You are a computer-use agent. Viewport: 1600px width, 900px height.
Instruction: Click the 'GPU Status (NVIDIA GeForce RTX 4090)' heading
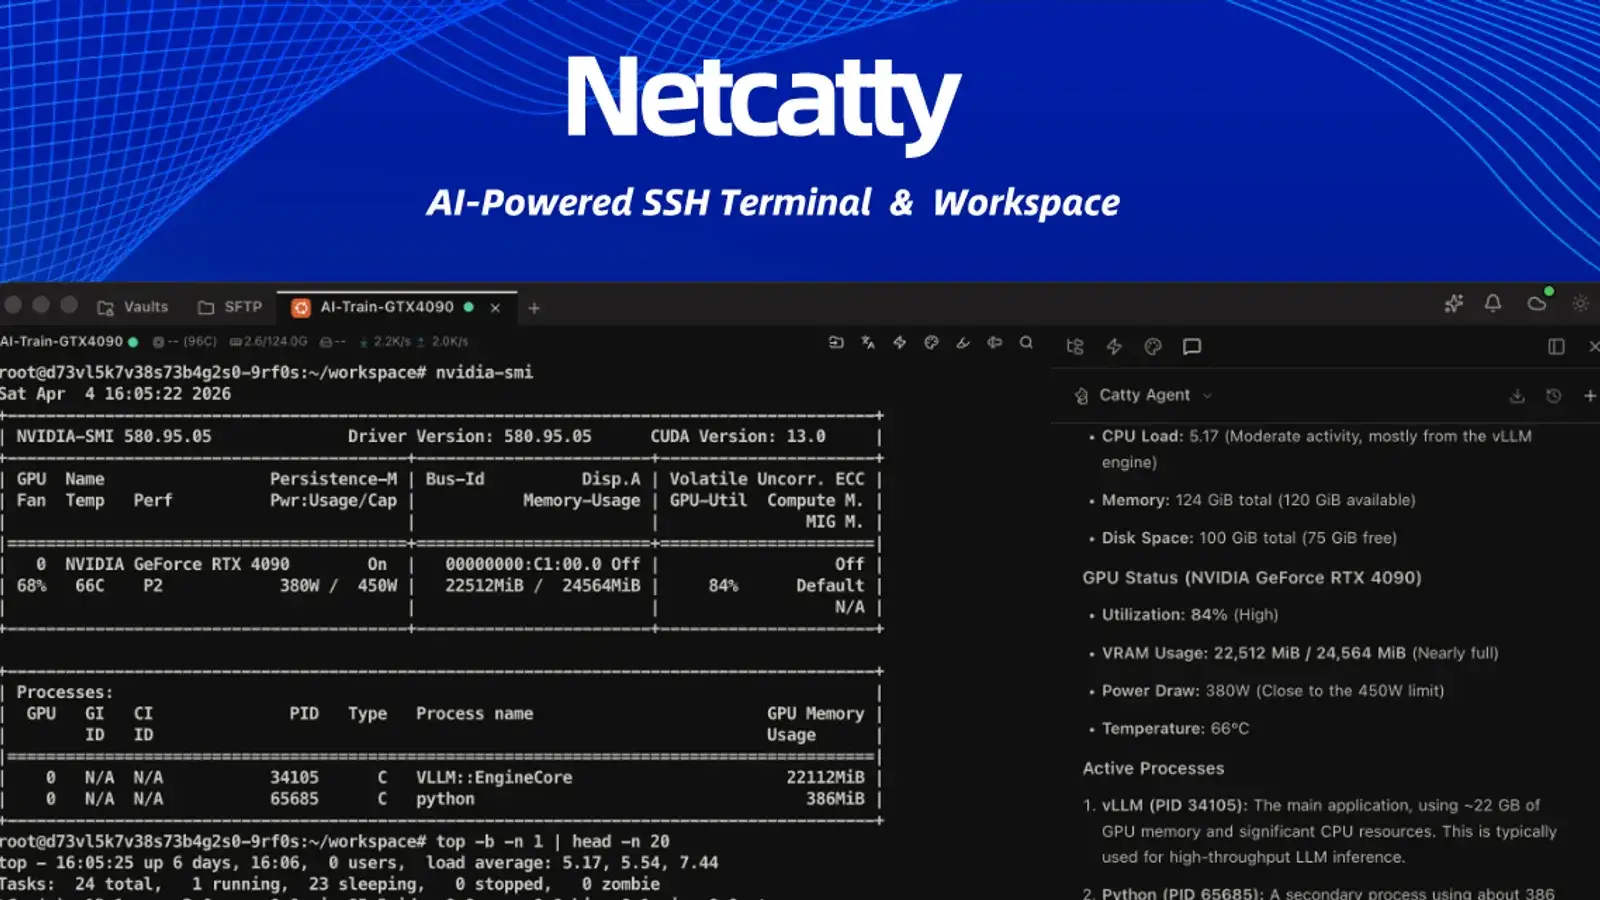[x=1251, y=577]
